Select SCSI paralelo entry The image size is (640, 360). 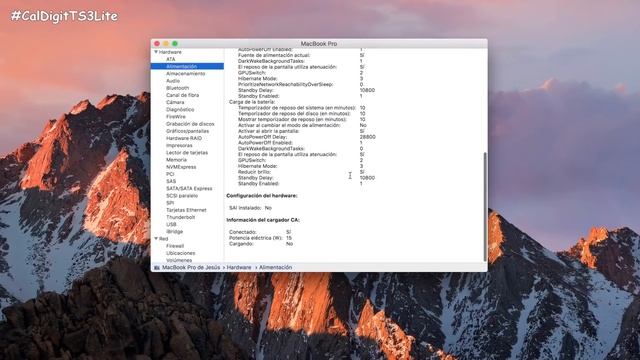(x=182, y=196)
